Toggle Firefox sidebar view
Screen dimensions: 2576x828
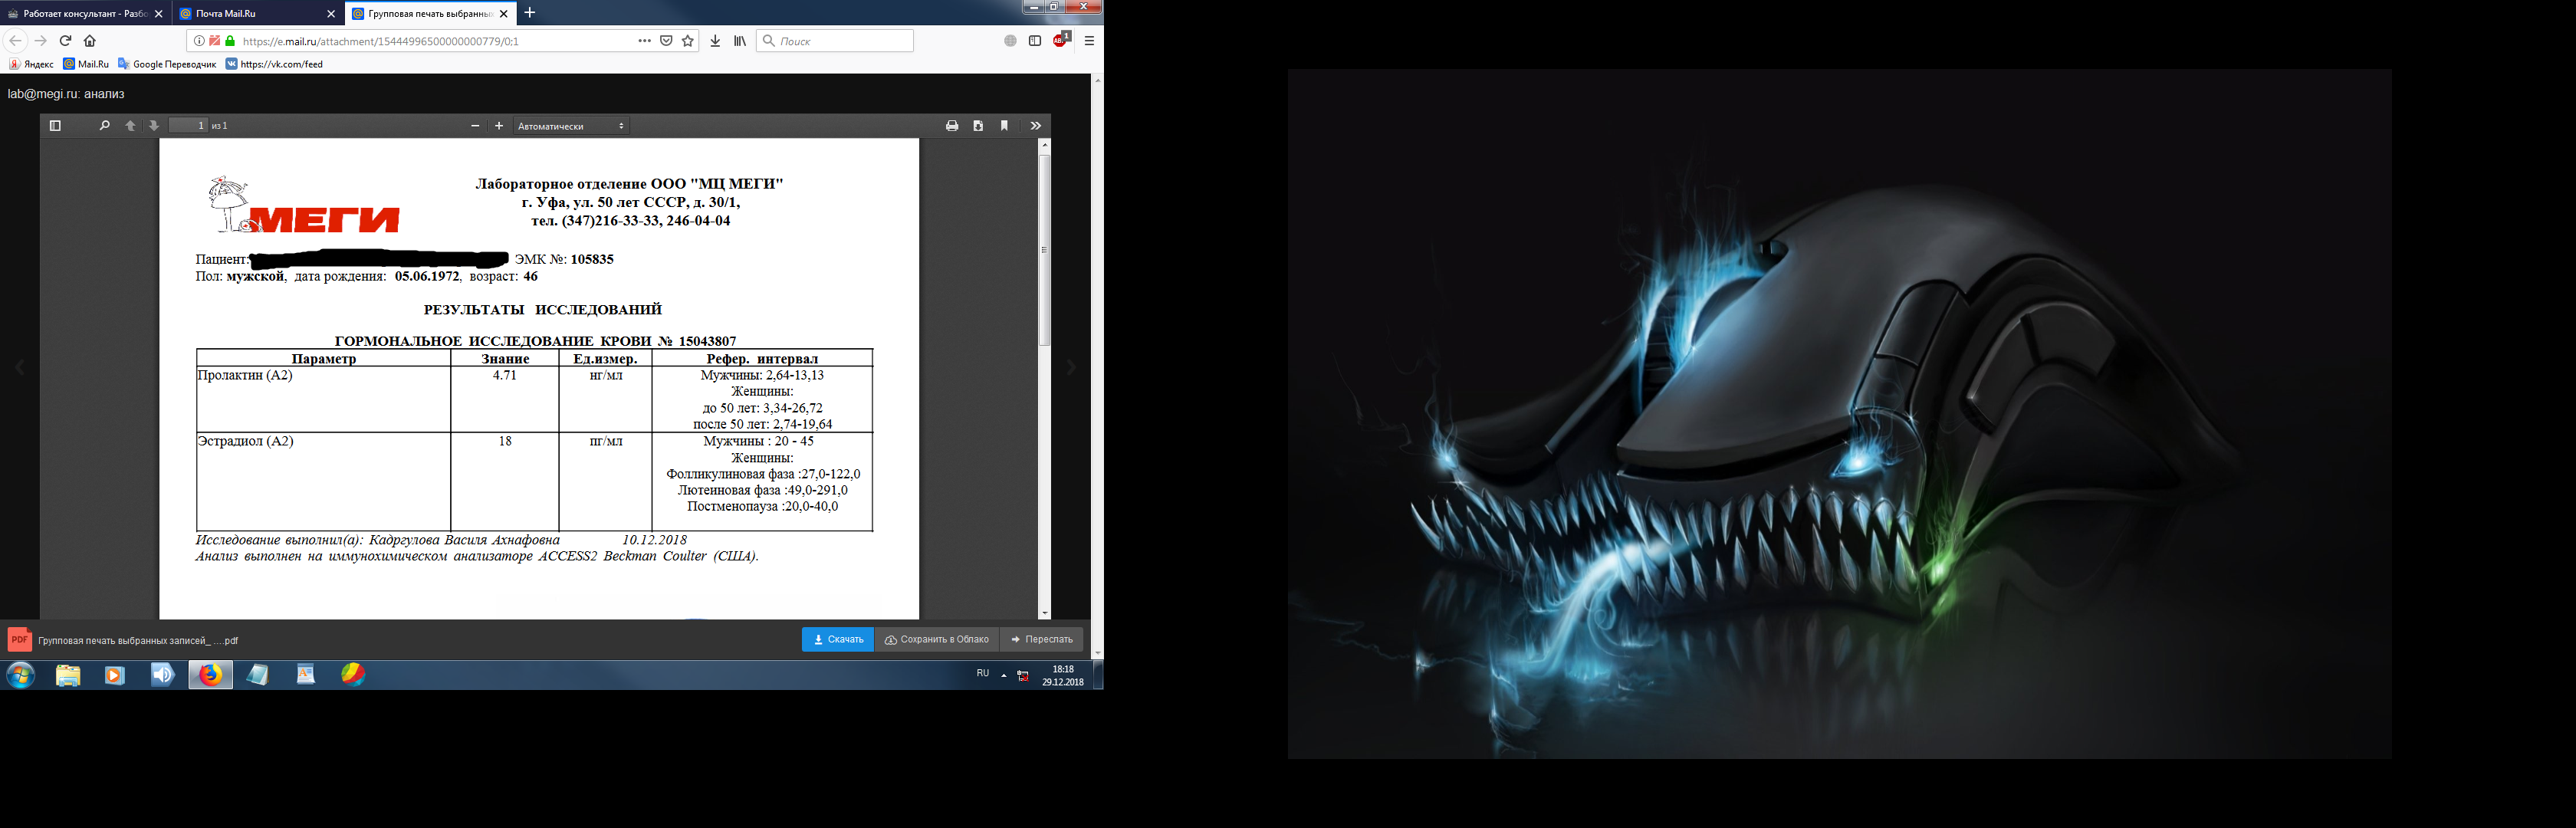[1035, 41]
